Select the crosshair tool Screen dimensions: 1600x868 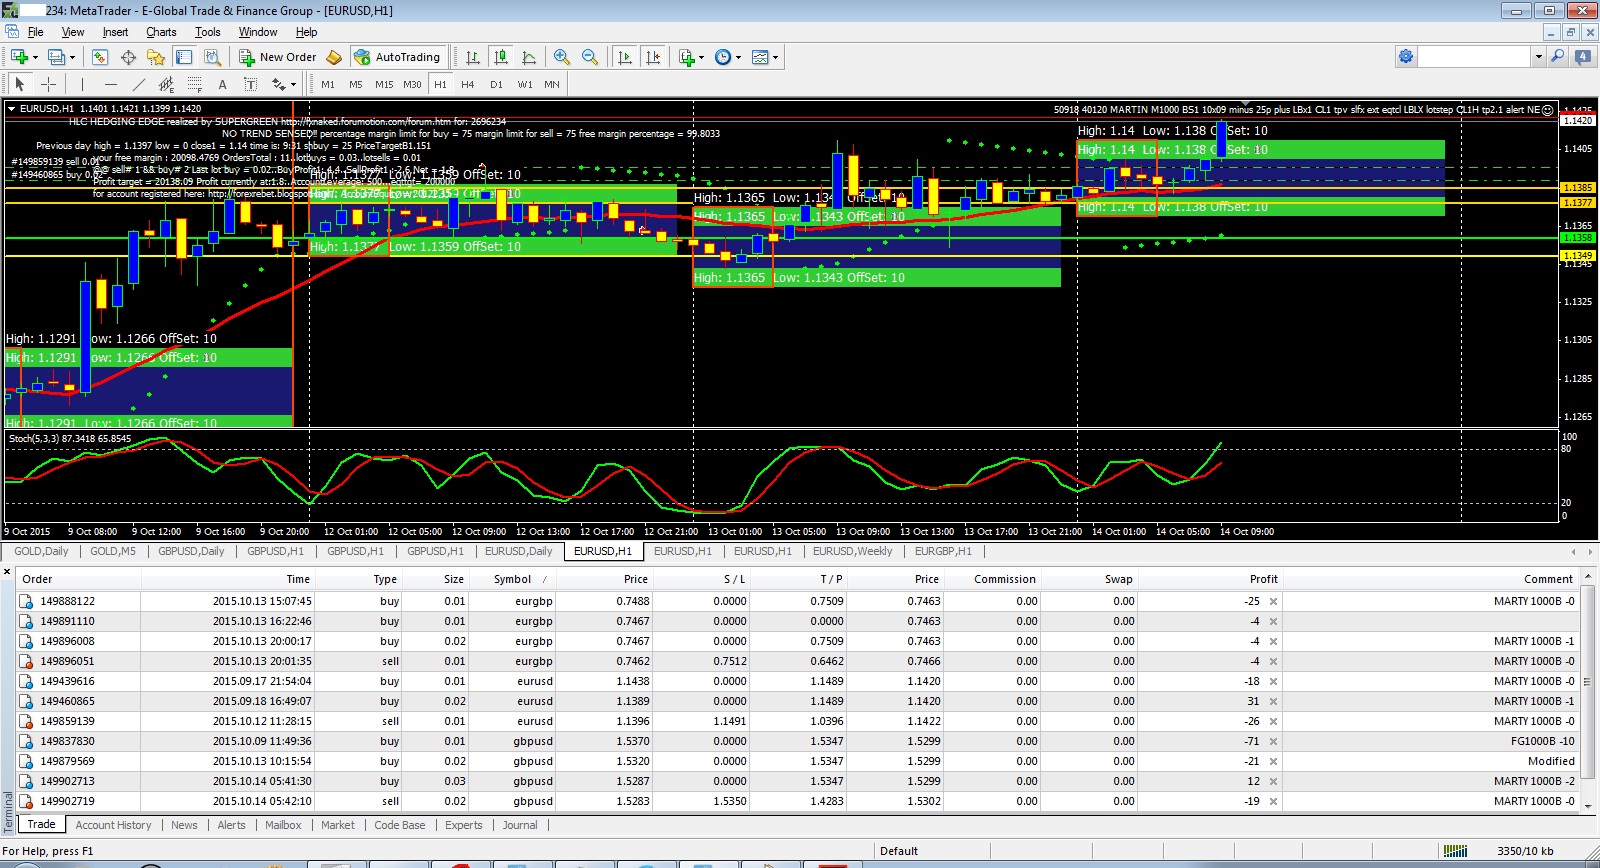click(48, 84)
